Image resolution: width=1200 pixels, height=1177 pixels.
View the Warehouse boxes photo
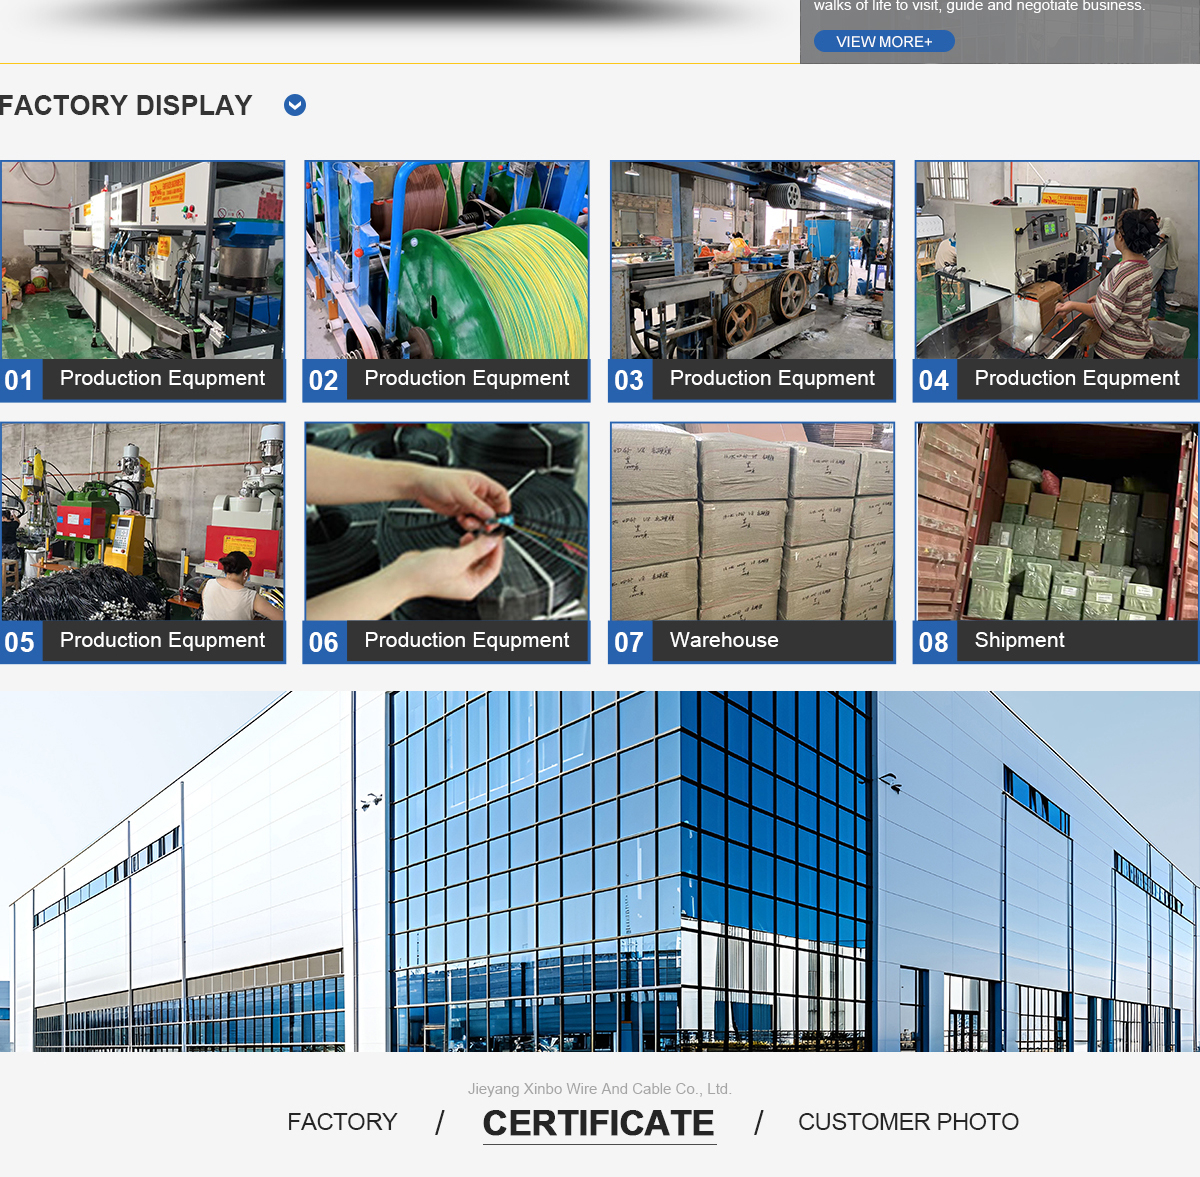point(752,522)
